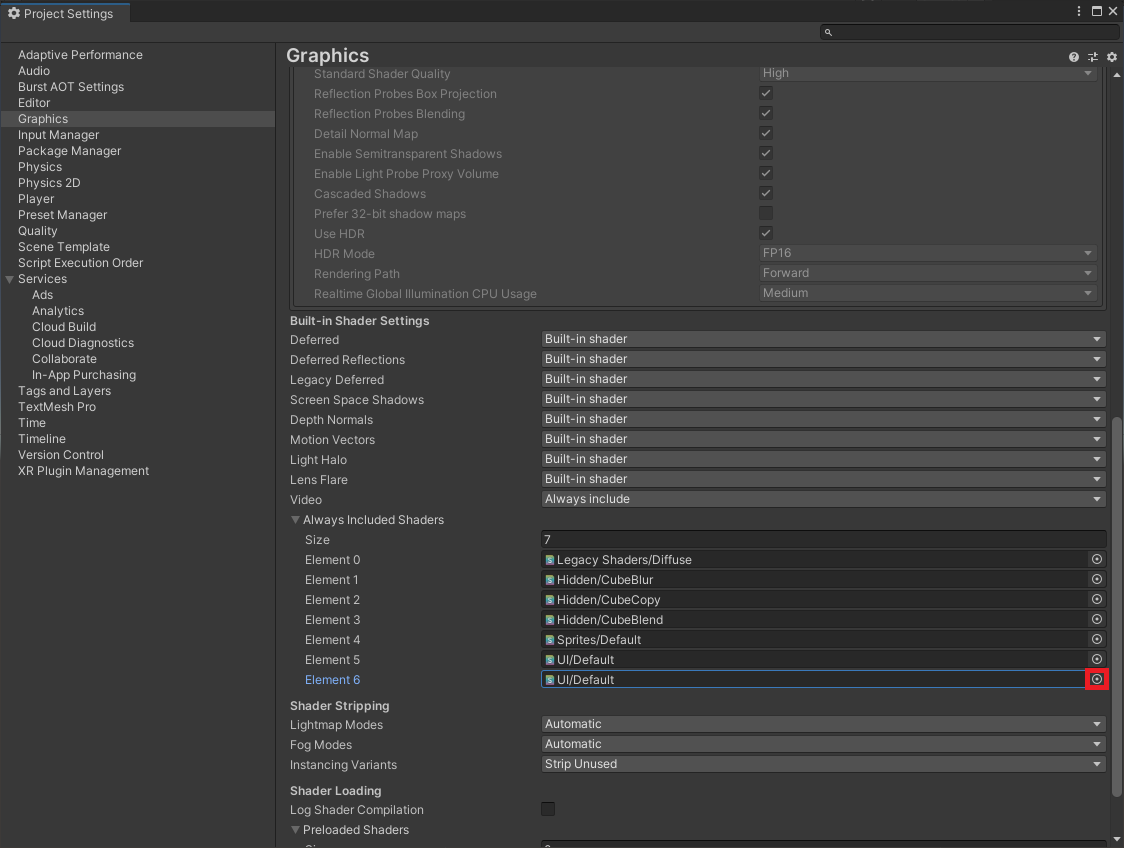The width and height of the screenshot is (1124, 848).
Task: Open object picker for Legacy Shaders/Diffuse
Action: click(x=1096, y=560)
